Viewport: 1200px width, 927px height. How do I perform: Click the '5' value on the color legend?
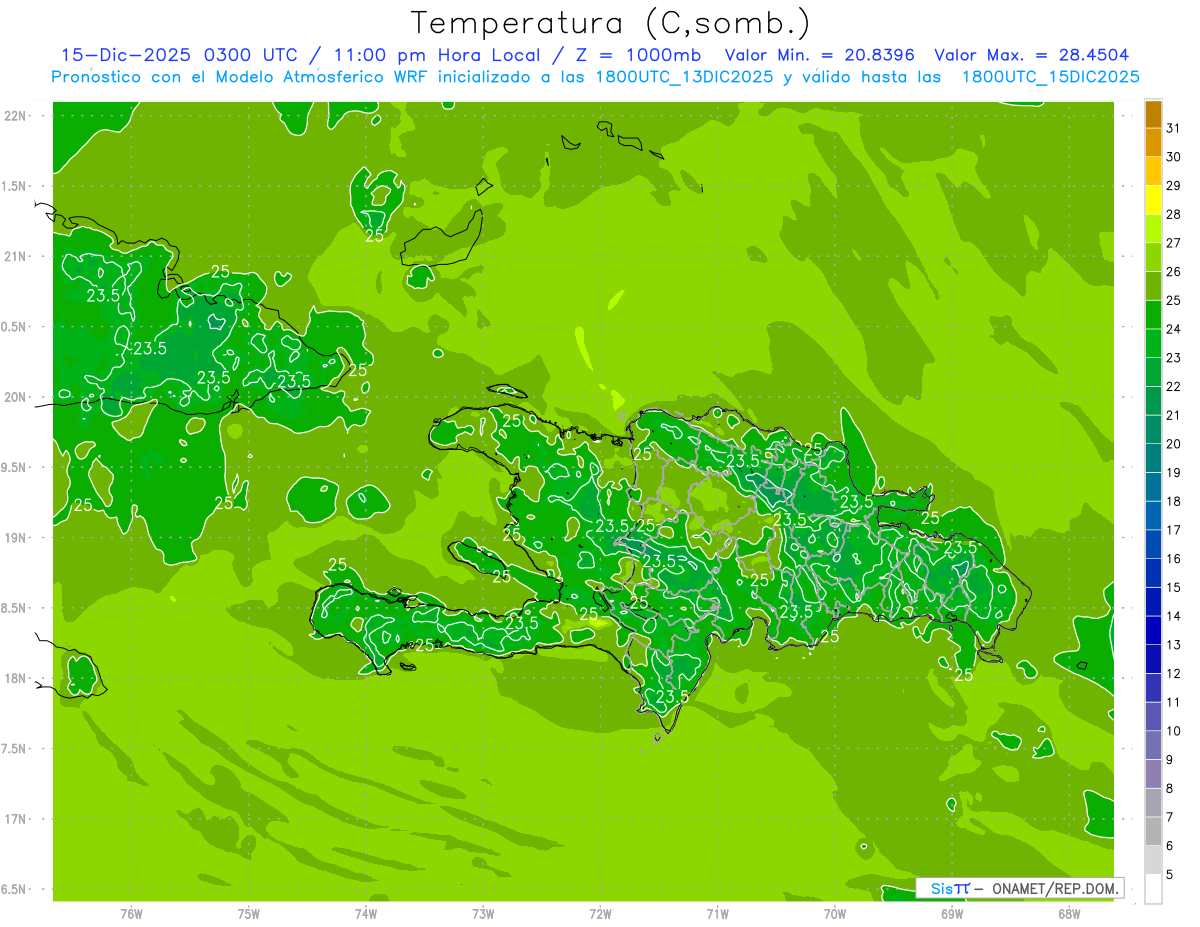(1169, 875)
